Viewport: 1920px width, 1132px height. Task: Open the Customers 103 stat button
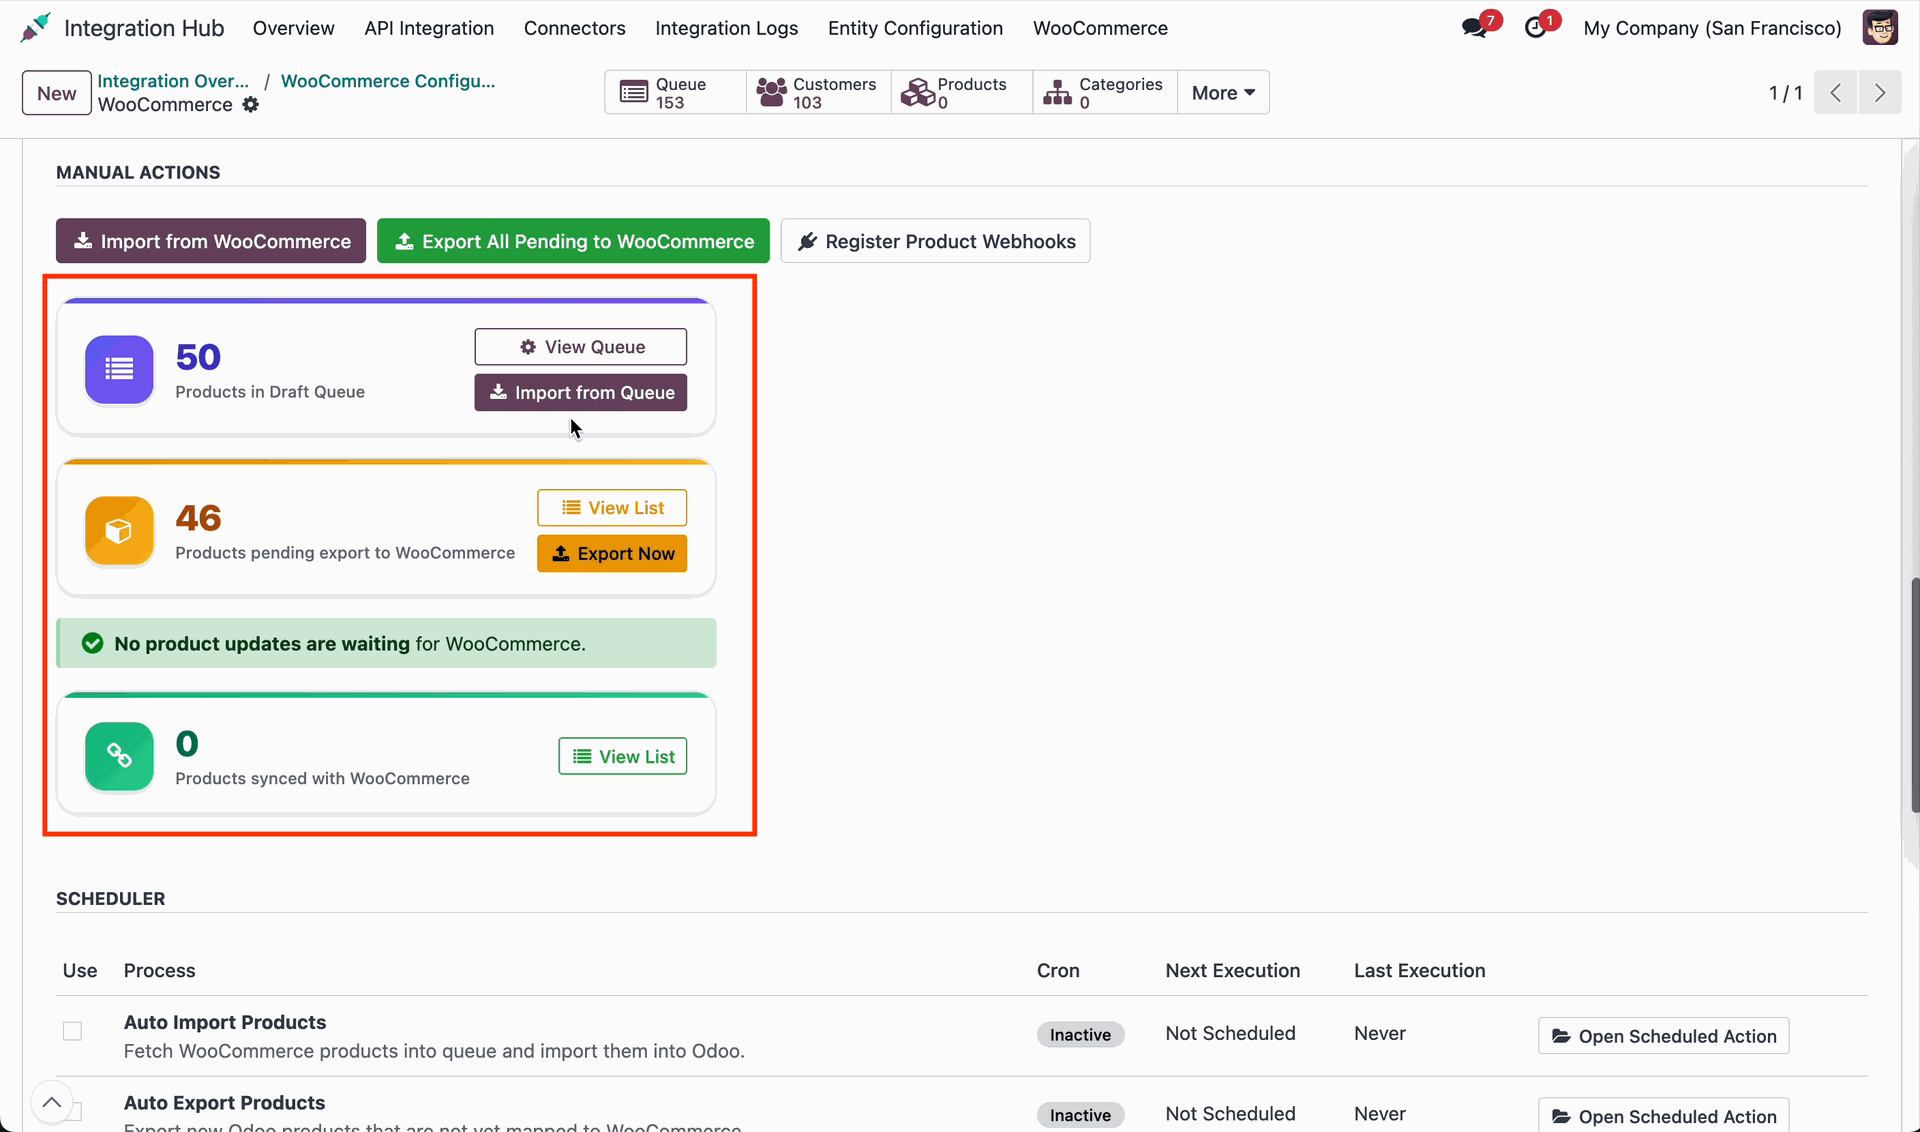pyautogui.click(x=818, y=93)
